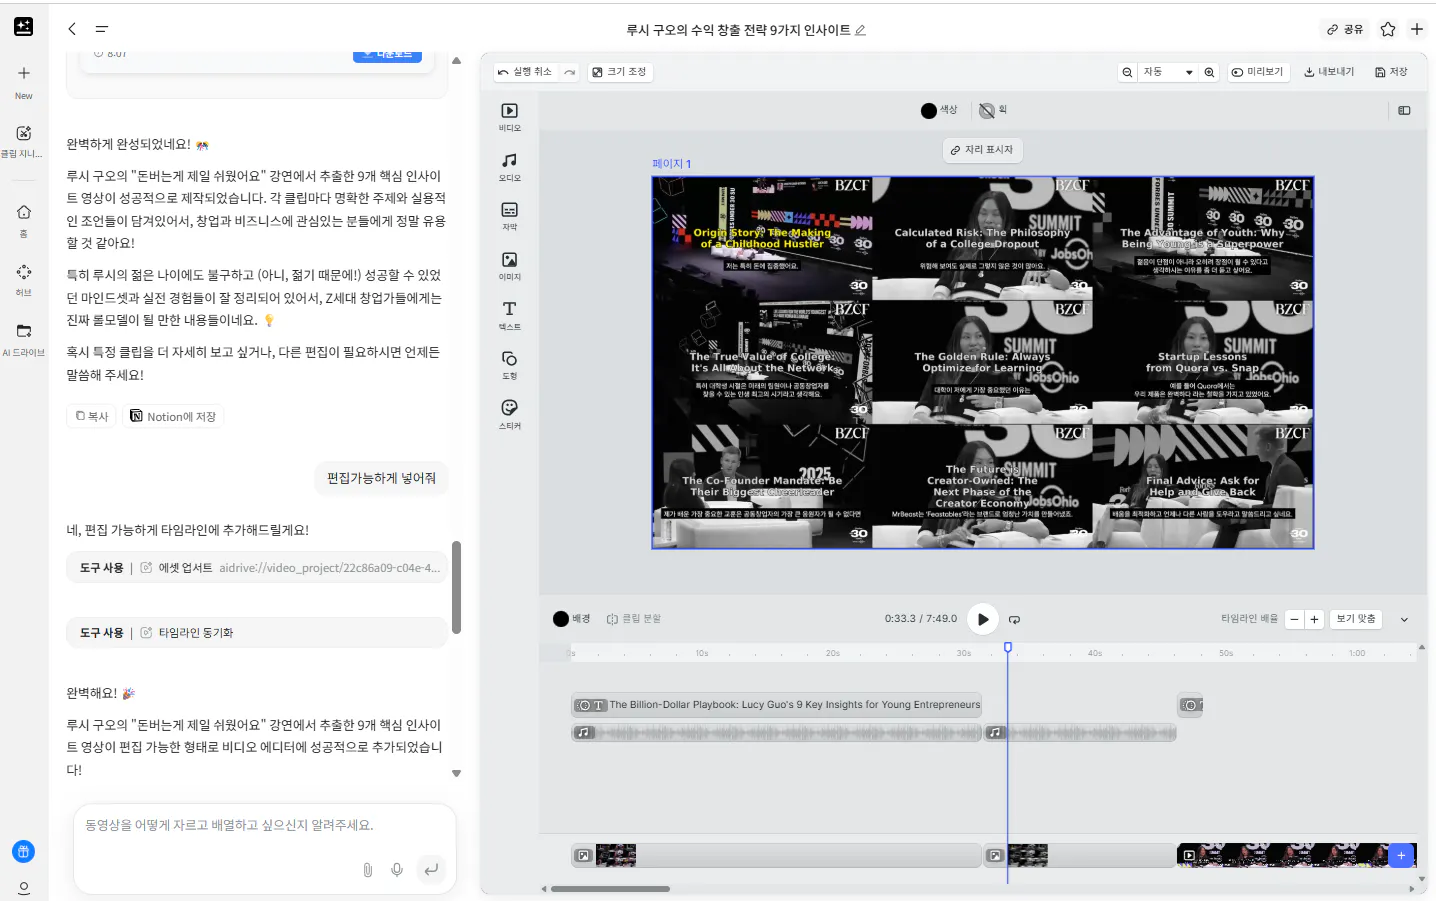Open AI 드라이브 in sidebar

(24, 338)
